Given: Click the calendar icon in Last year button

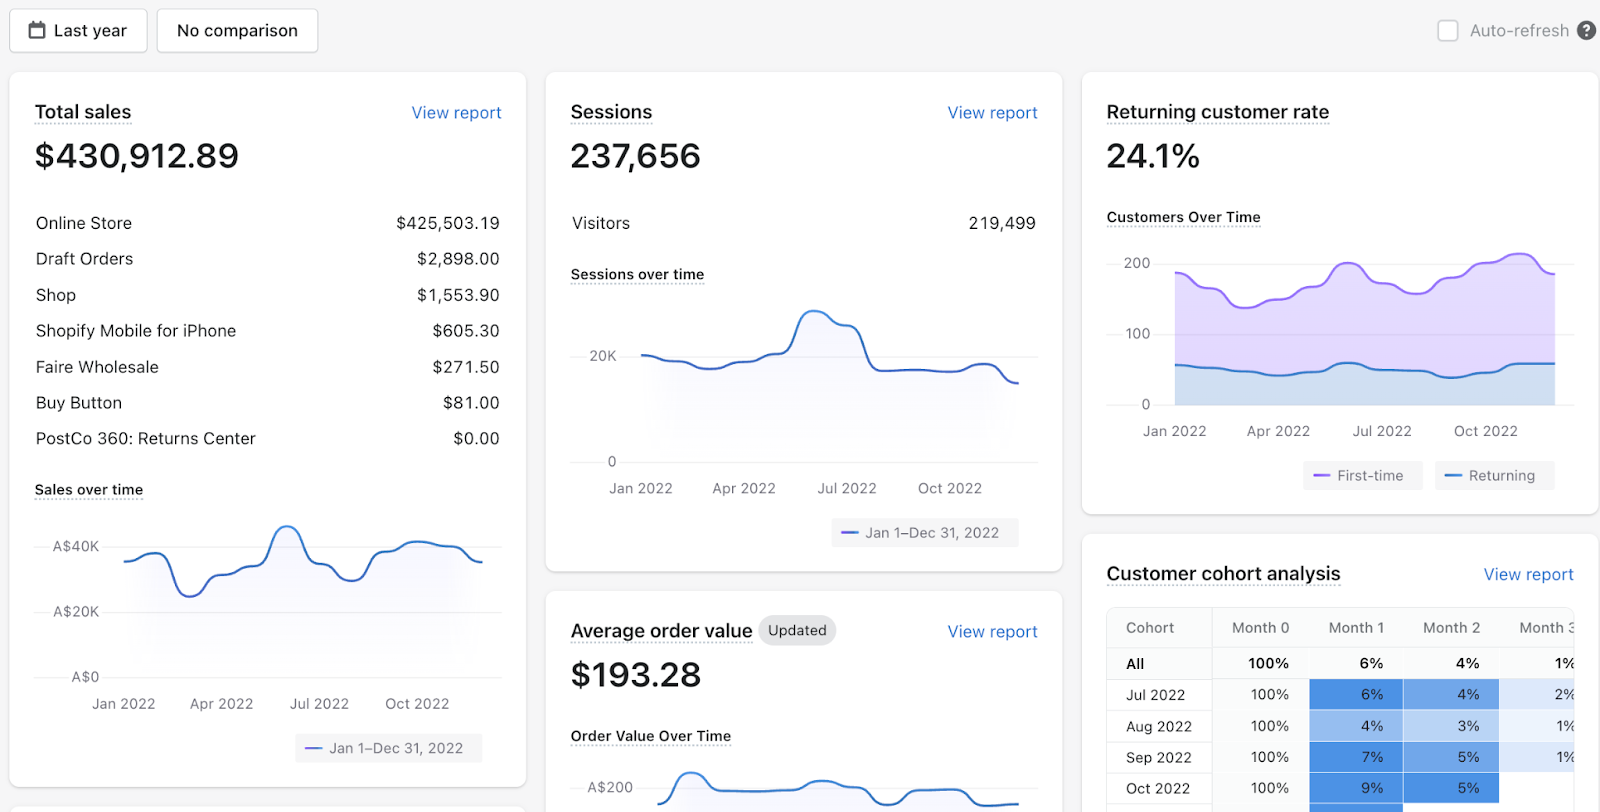Looking at the screenshot, I should click(37, 30).
